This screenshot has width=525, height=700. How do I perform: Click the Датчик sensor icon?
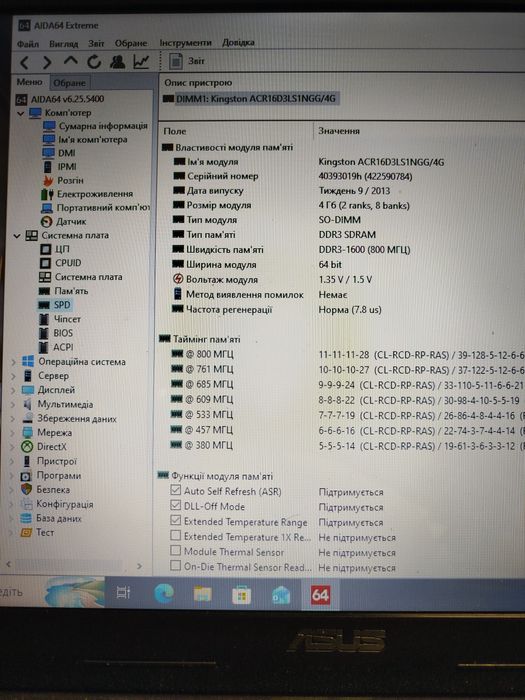pyautogui.click(x=46, y=222)
